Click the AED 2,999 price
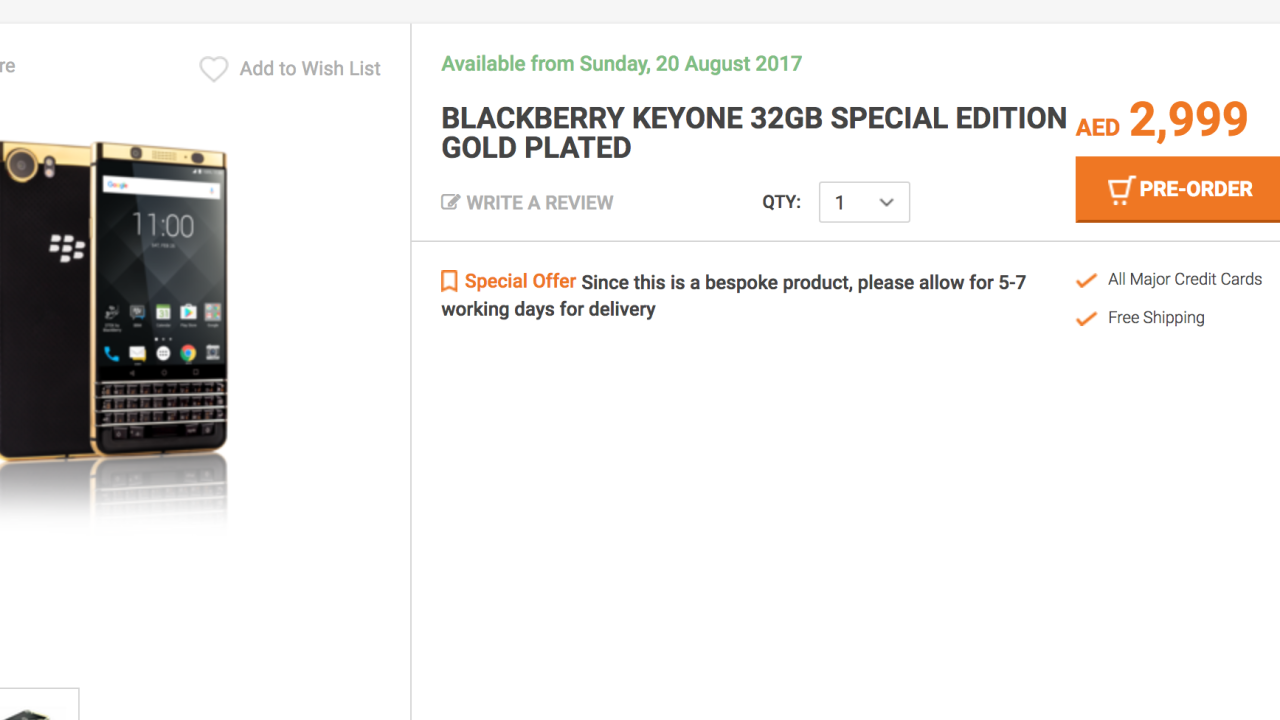This screenshot has width=1280, height=720. click(1162, 121)
